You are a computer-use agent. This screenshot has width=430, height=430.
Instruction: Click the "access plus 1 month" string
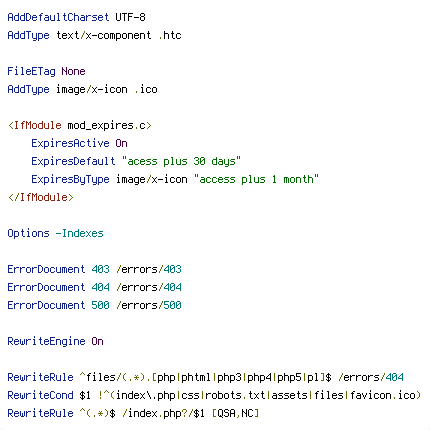pyautogui.click(x=256, y=179)
